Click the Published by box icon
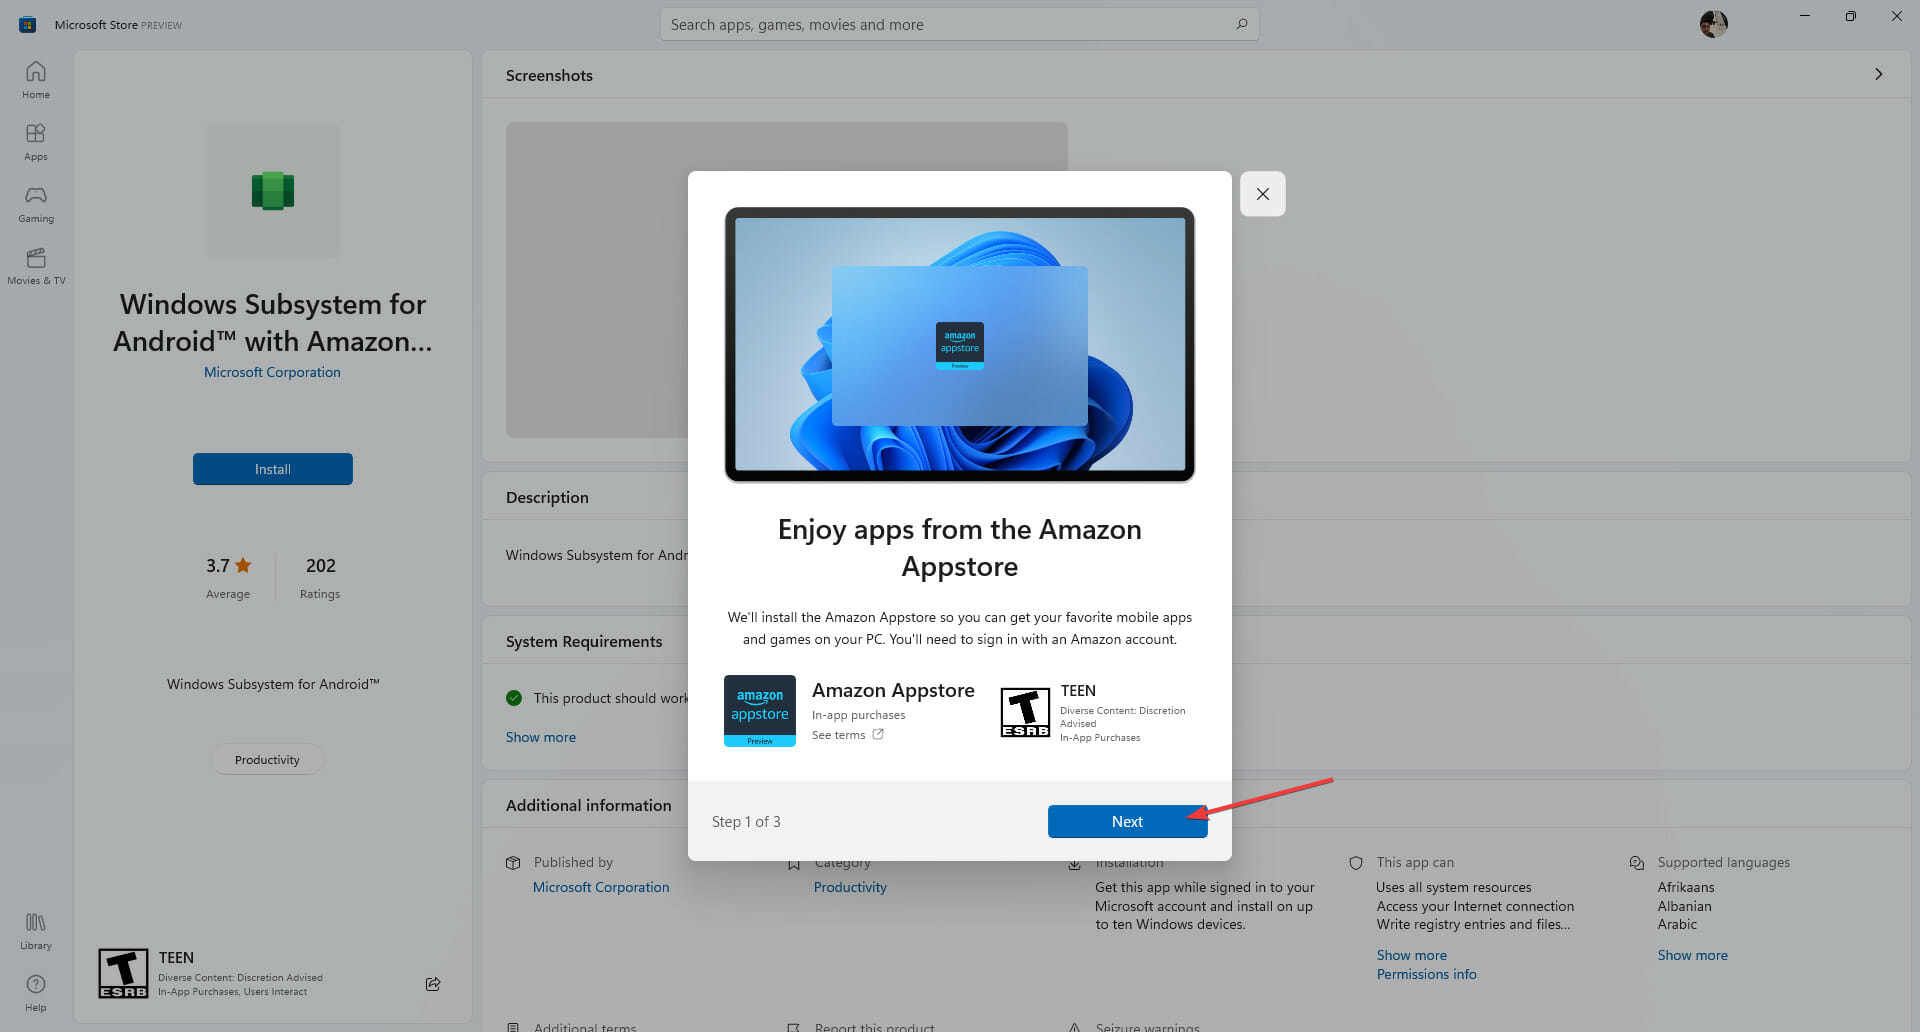 [513, 862]
